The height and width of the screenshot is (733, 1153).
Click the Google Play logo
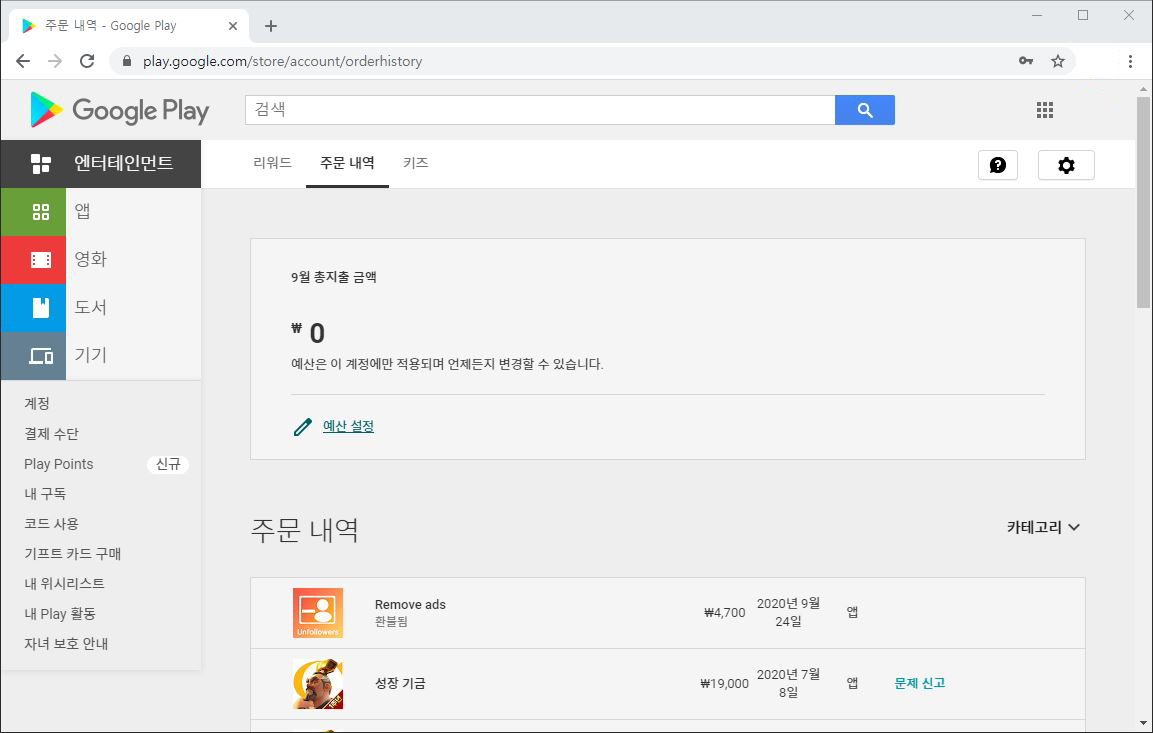click(x=119, y=110)
